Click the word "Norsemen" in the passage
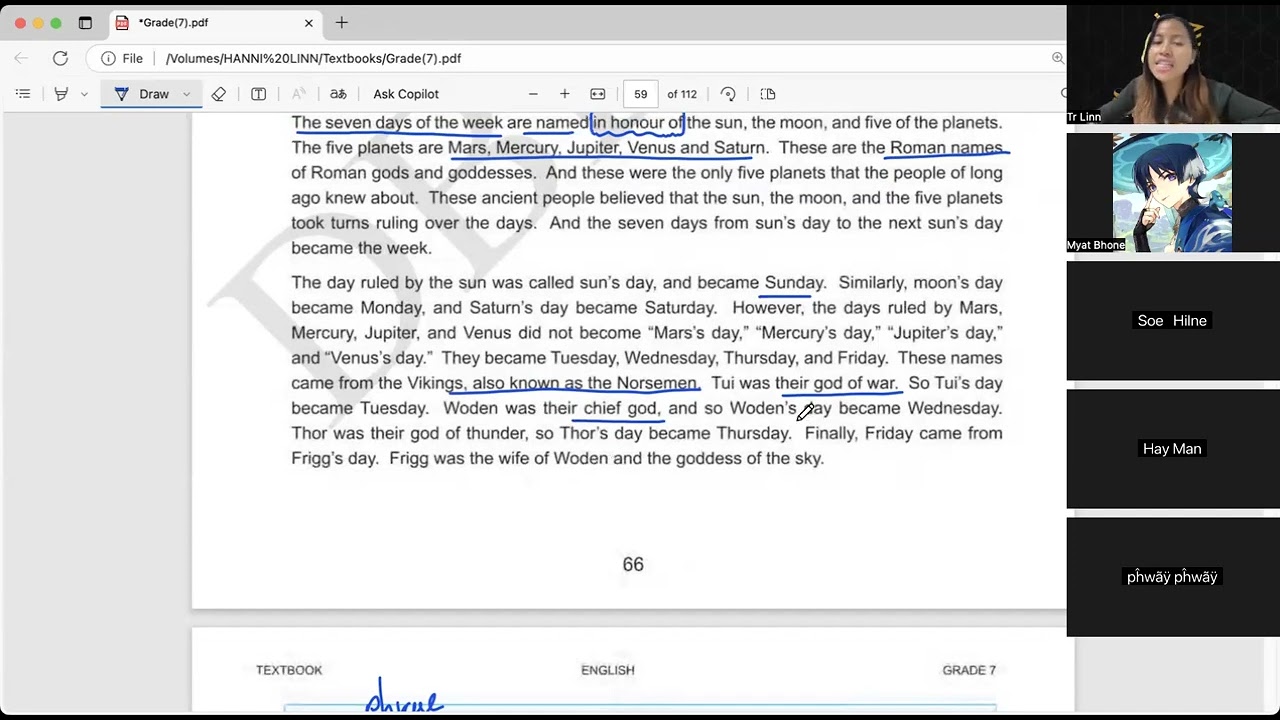The width and height of the screenshot is (1280, 720). 657,383
